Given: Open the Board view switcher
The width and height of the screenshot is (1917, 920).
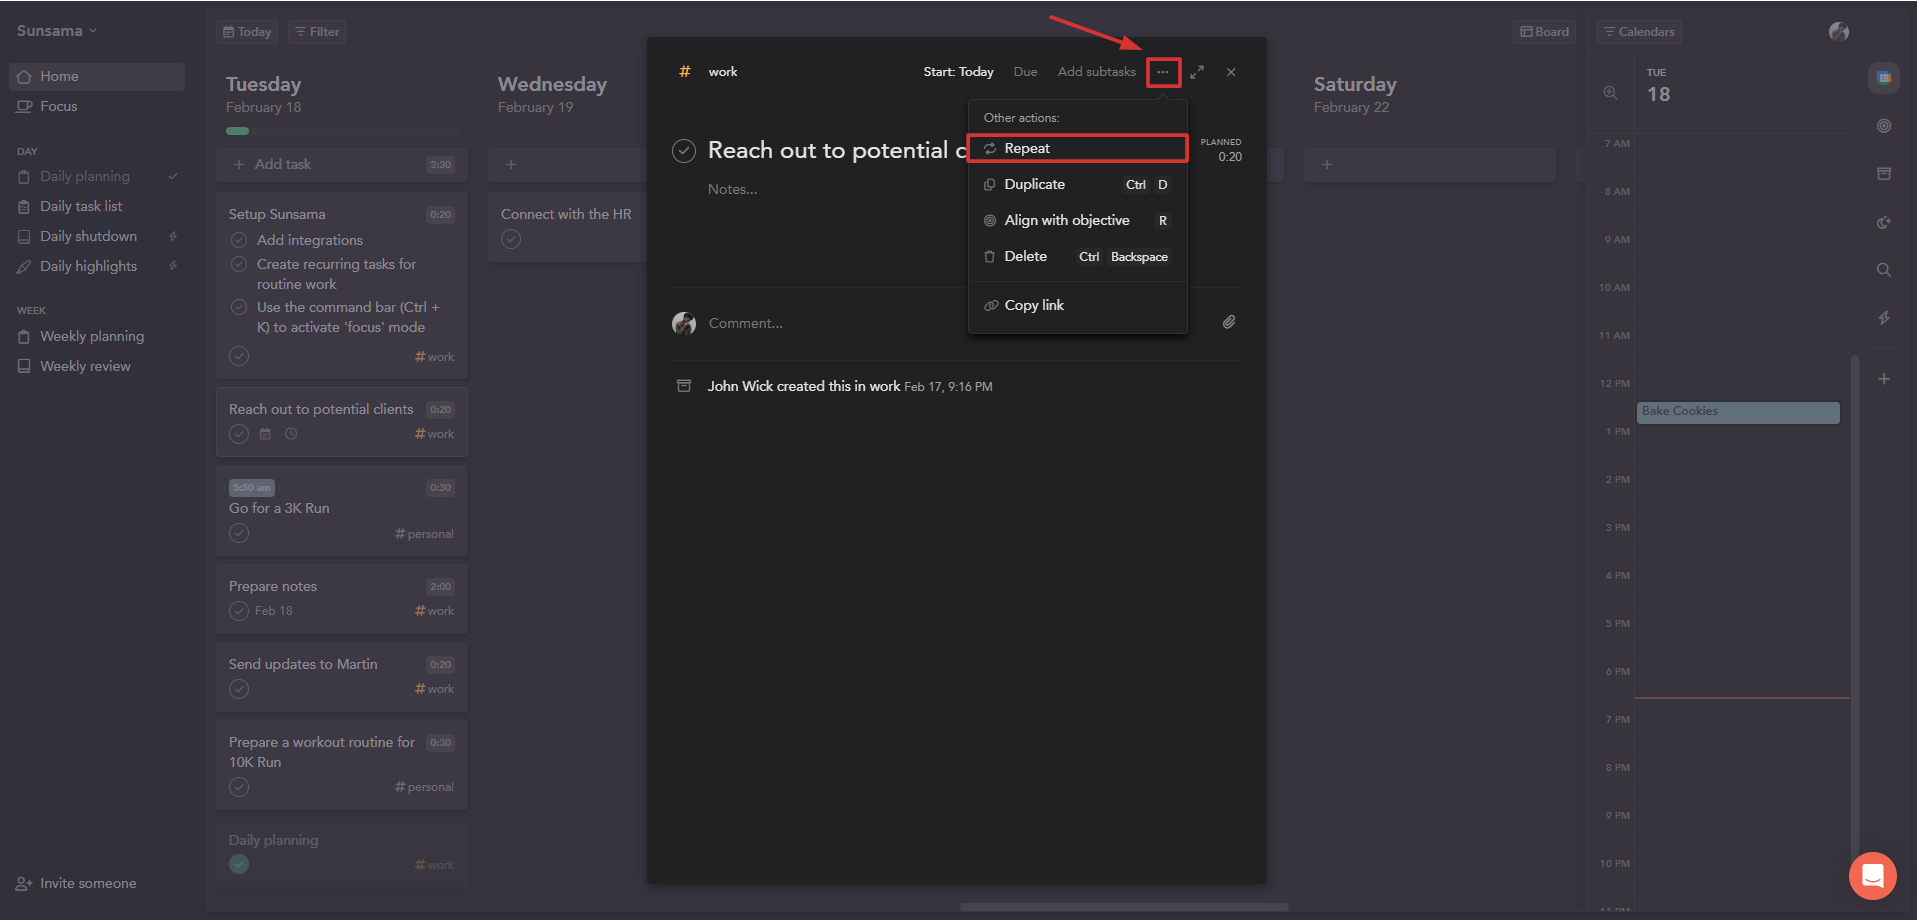Looking at the screenshot, I should tap(1544, 32).
